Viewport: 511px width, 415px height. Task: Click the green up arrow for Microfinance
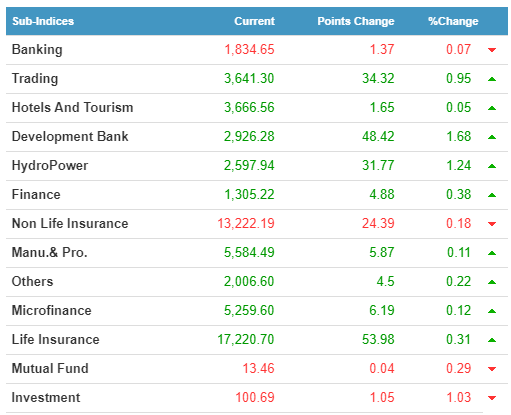click(492, 311)
